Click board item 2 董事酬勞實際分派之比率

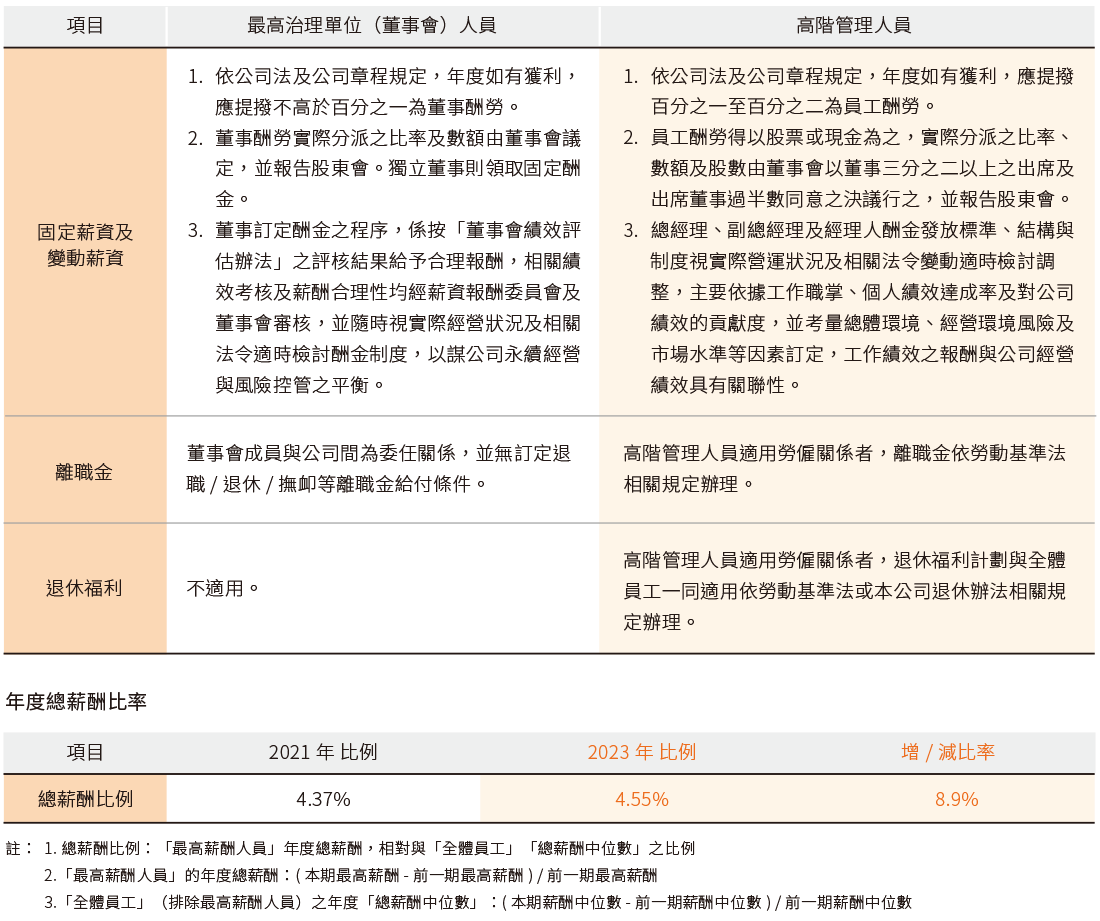click(x=384, y=168)
